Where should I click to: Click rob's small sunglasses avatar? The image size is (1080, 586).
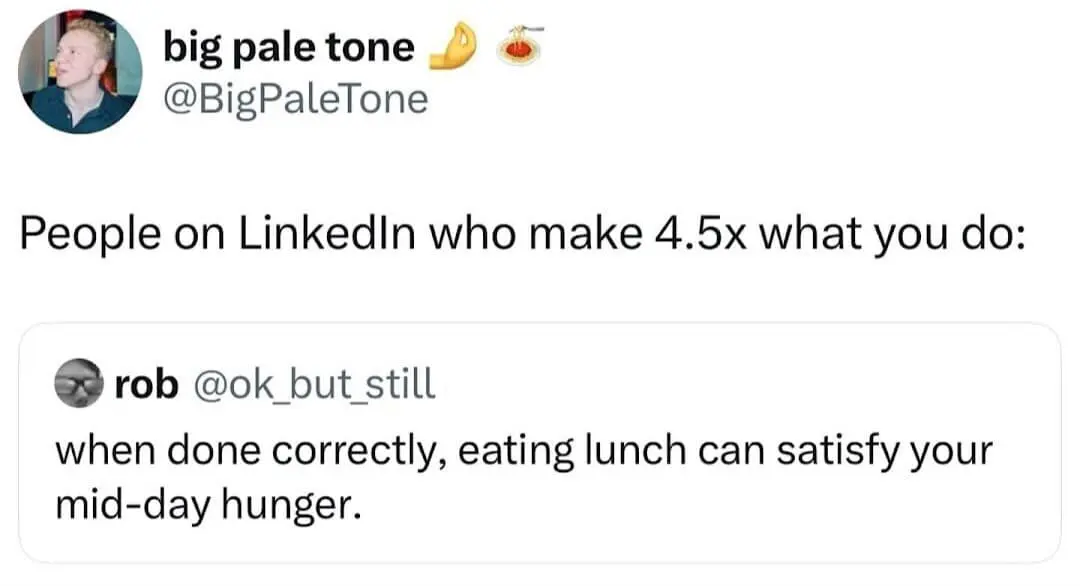[x=78, y=385]
